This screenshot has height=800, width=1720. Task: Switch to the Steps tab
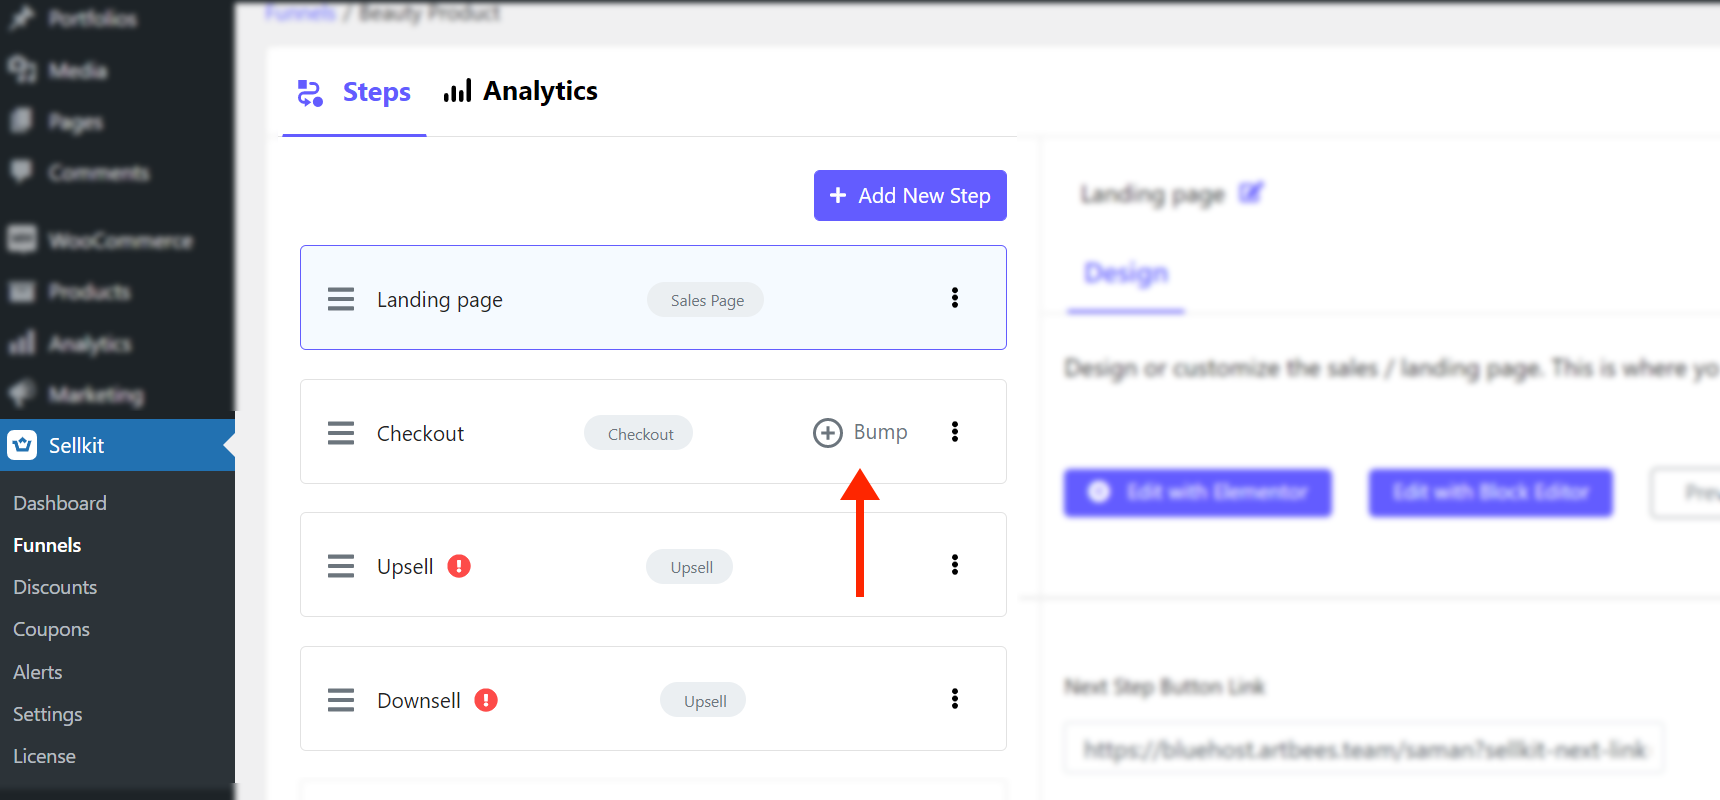(354, 92)
